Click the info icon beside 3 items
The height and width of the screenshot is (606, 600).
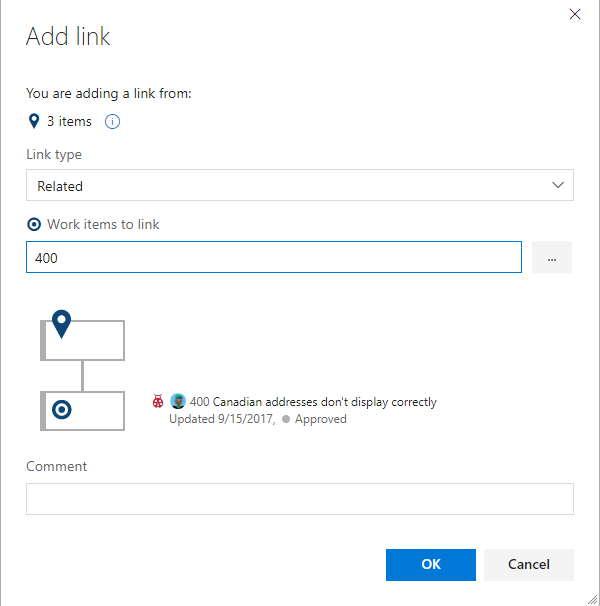click(112, 122)
